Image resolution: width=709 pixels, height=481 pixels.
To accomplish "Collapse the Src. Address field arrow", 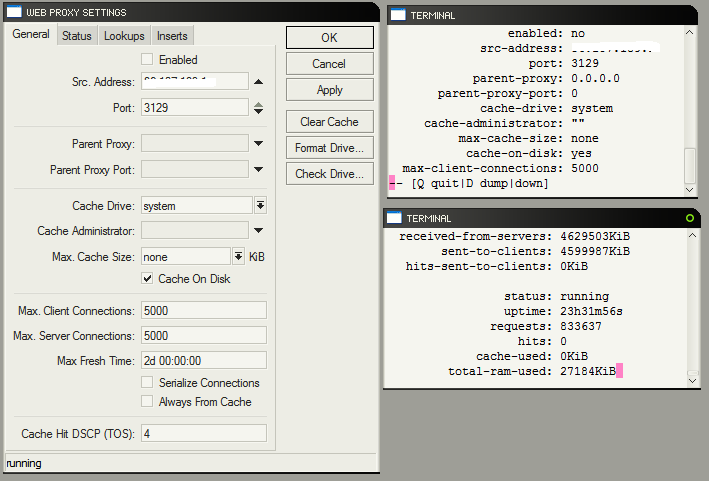I will [x=258, y=82].
